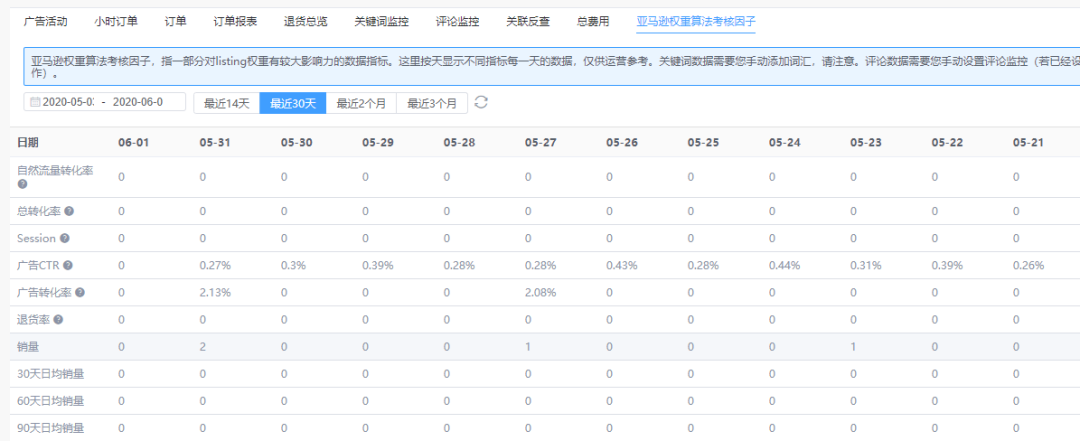Viewport: 1080px width, 441px height.
Task: Click 0.31% in 广告CTR row
Action: pos(866,265)
